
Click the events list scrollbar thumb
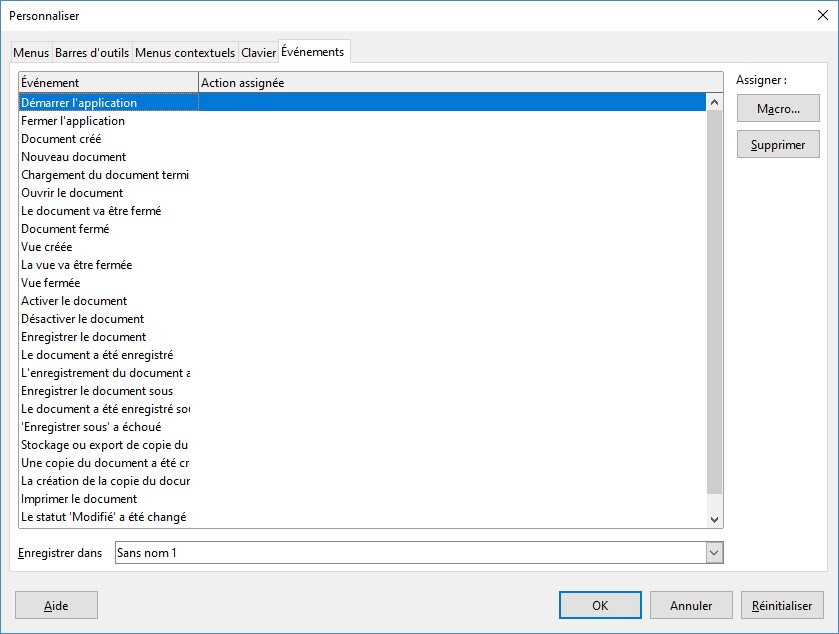[x=714, y=302]
